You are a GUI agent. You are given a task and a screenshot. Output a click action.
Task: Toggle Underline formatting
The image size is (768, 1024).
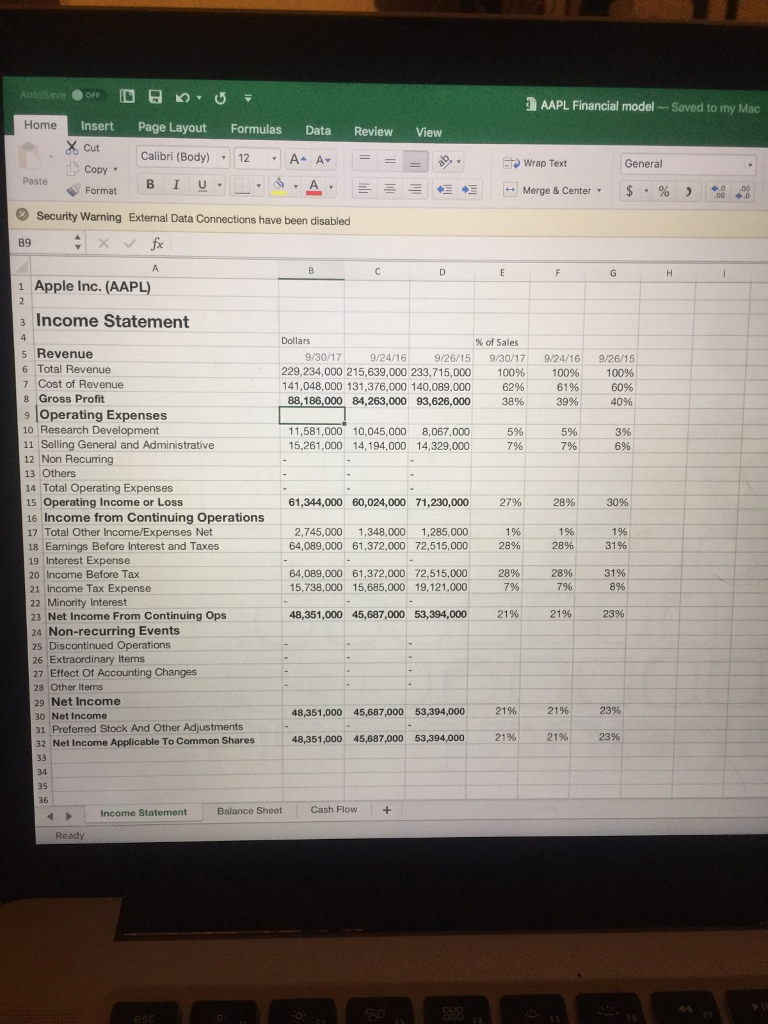point(202,185)
